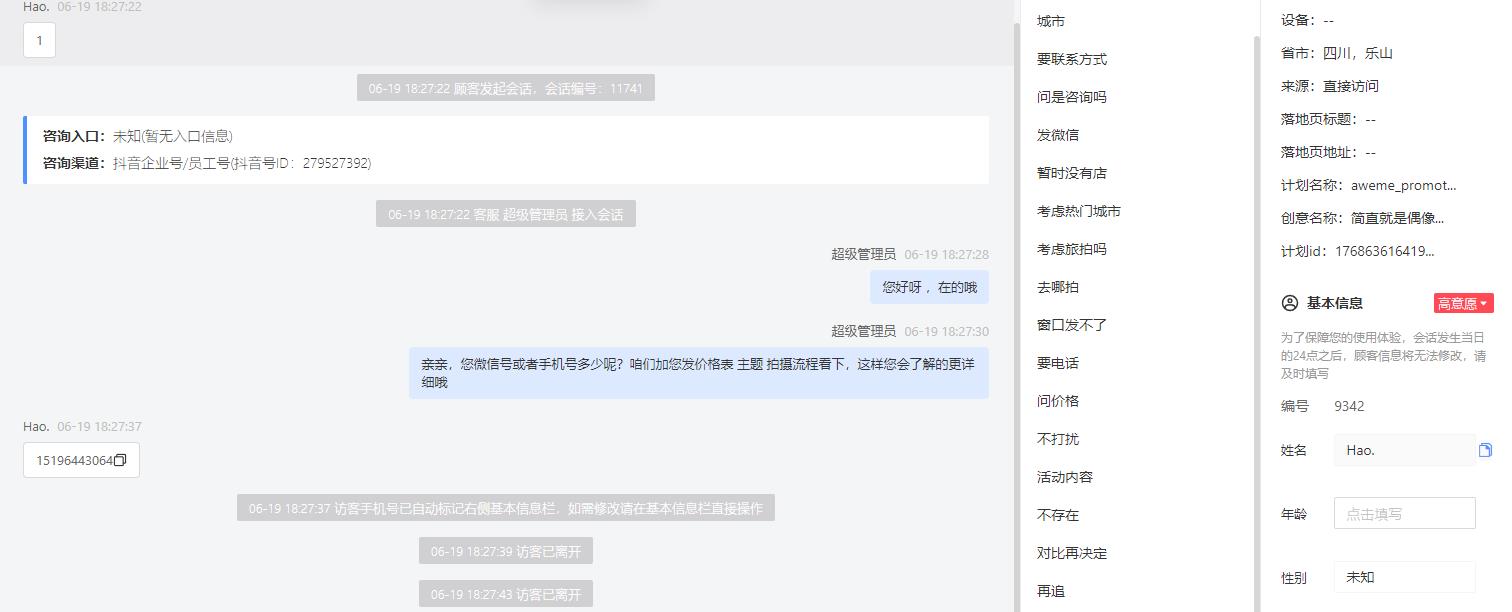This screenshot has width=1512, height=612.
Task: Click the 来源 直接访问 value
Action: click(1351, 86)
